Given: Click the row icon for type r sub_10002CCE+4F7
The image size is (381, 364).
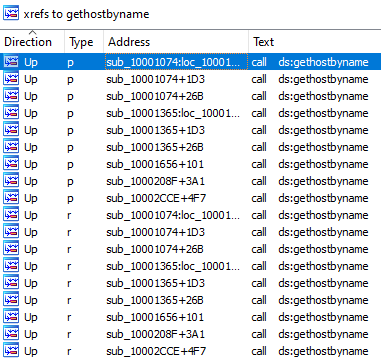Looking at the screenshot, I should click(x=11, y=351).
